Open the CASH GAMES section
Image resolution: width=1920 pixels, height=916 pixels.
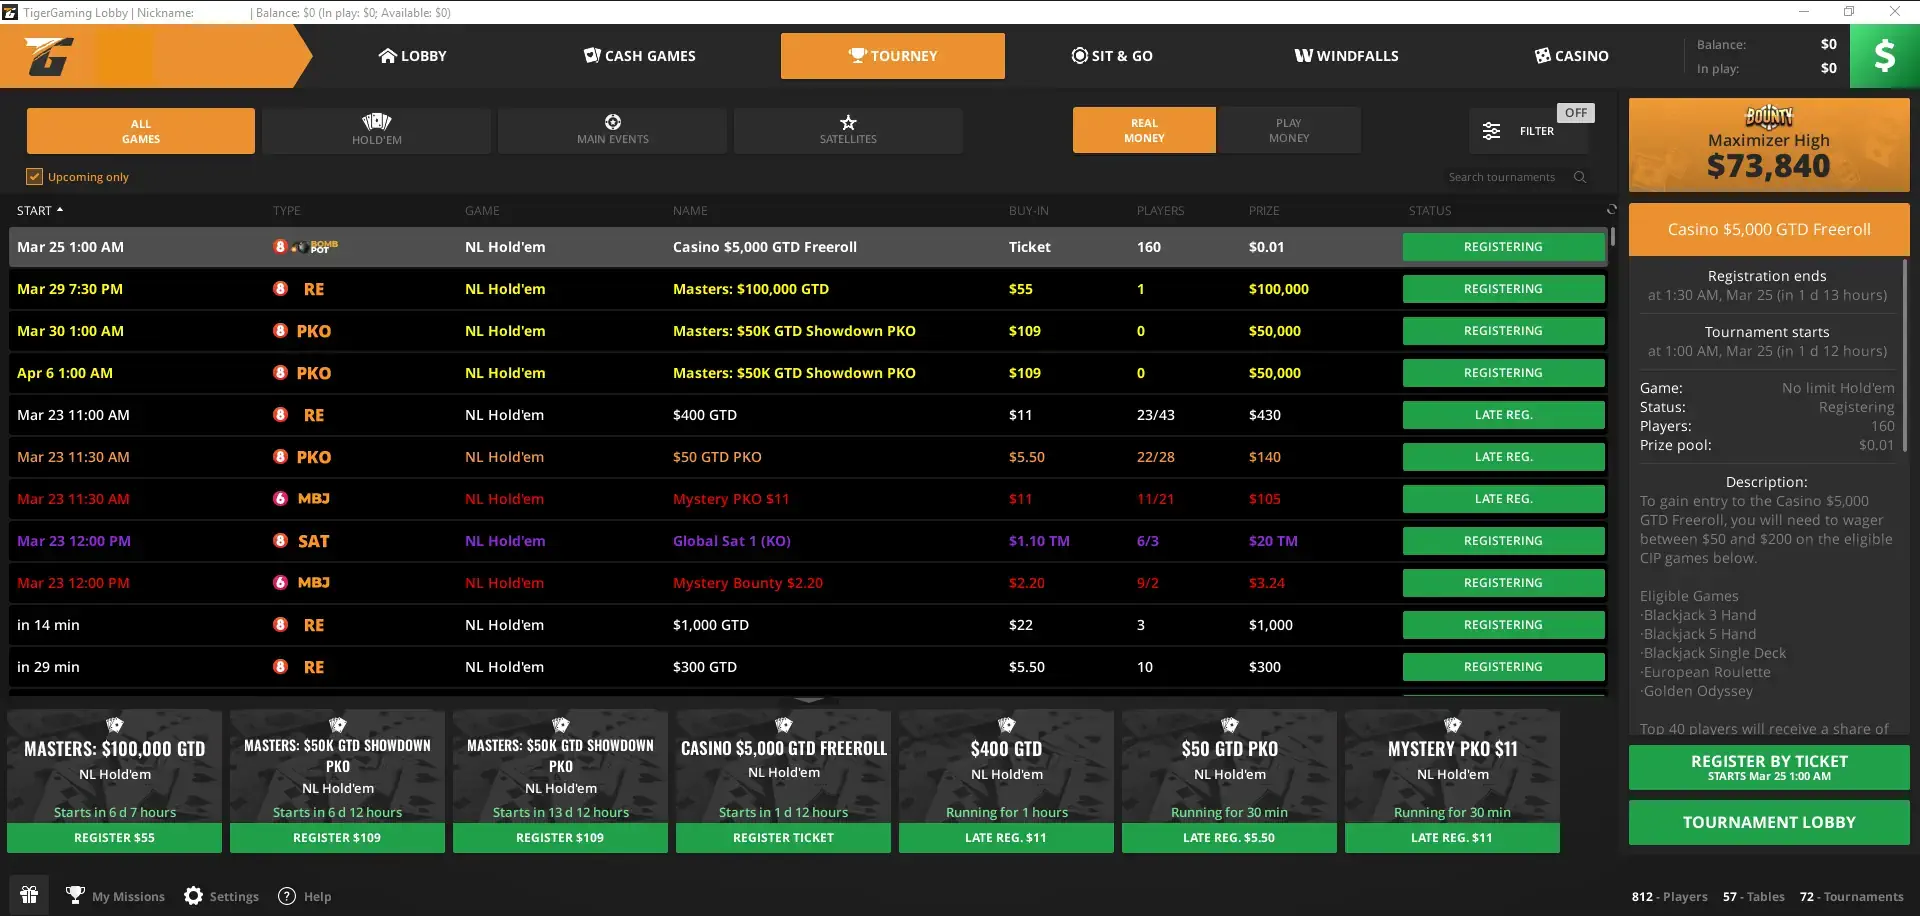click(x=639, y=55)
